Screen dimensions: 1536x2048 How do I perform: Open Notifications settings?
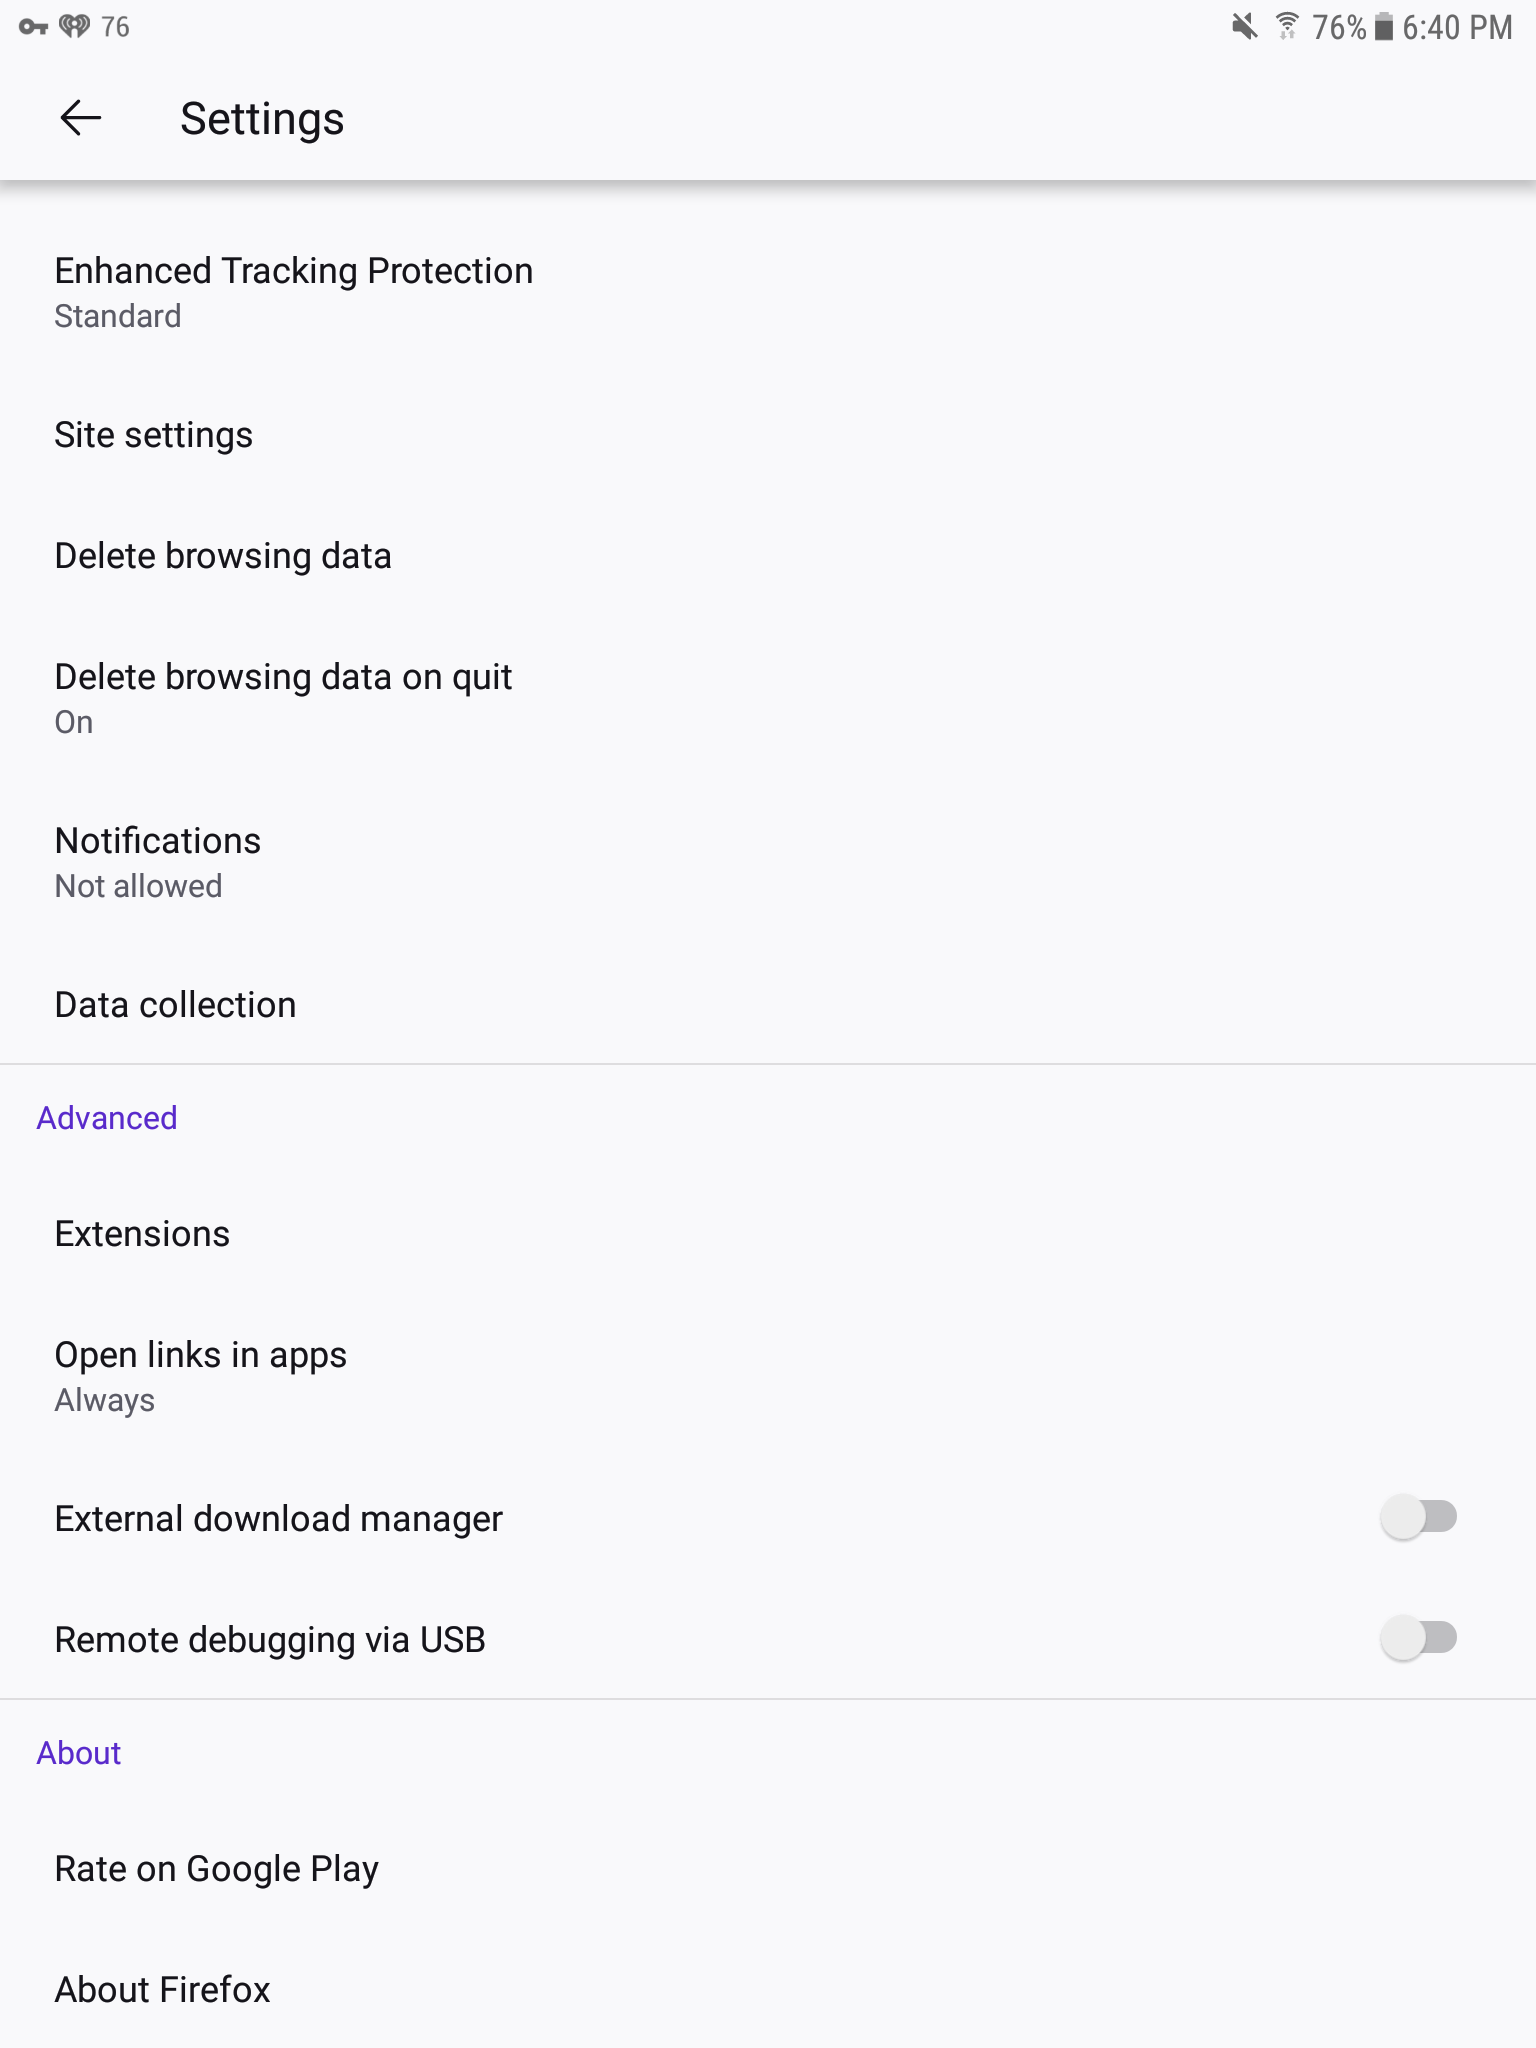point(158,861)
